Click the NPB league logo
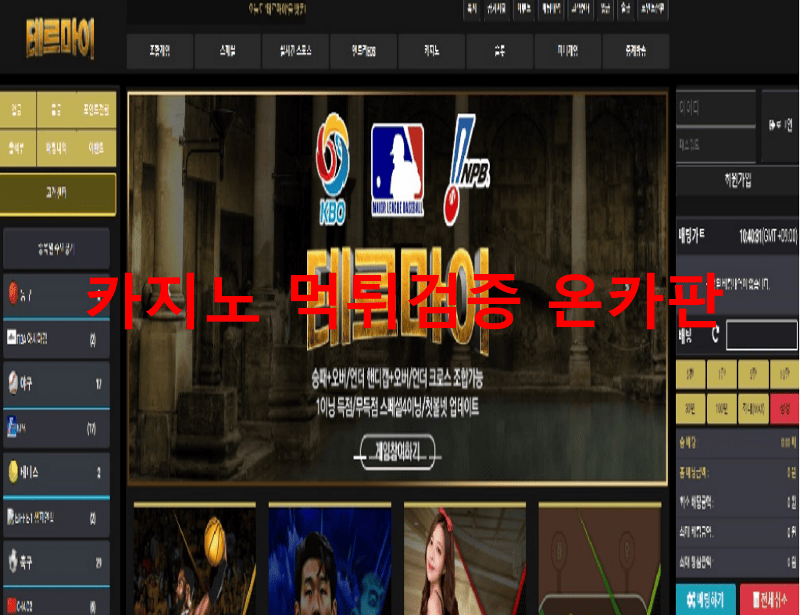This screenshot has height=615, width=800. 466,170
